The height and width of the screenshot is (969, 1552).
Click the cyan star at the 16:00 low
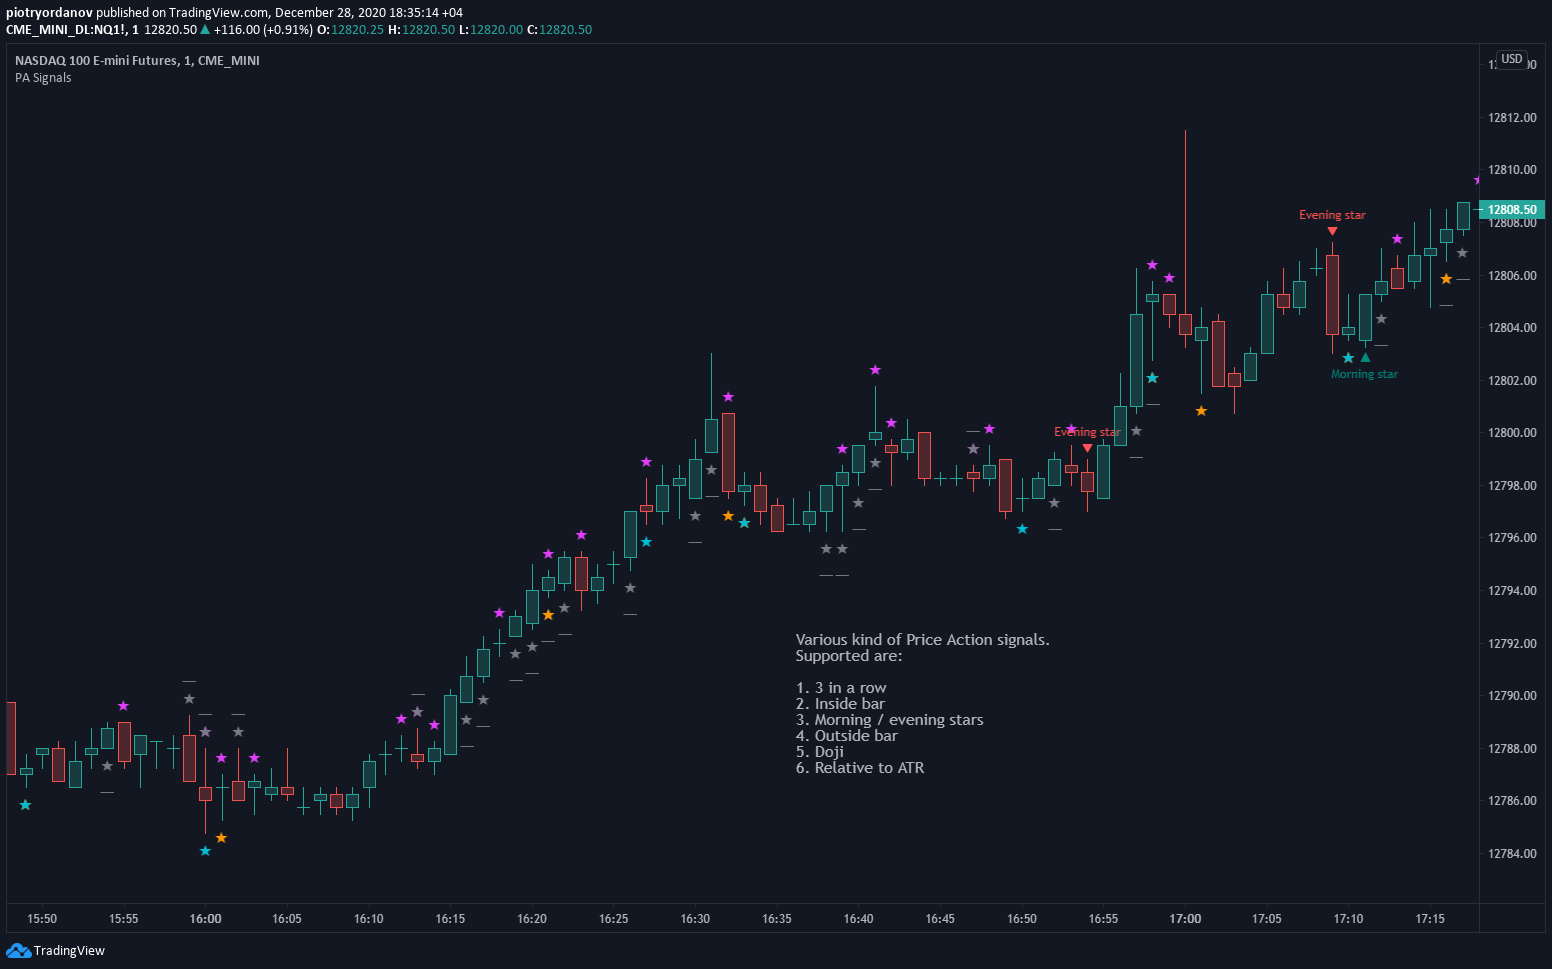click(205, 851)
